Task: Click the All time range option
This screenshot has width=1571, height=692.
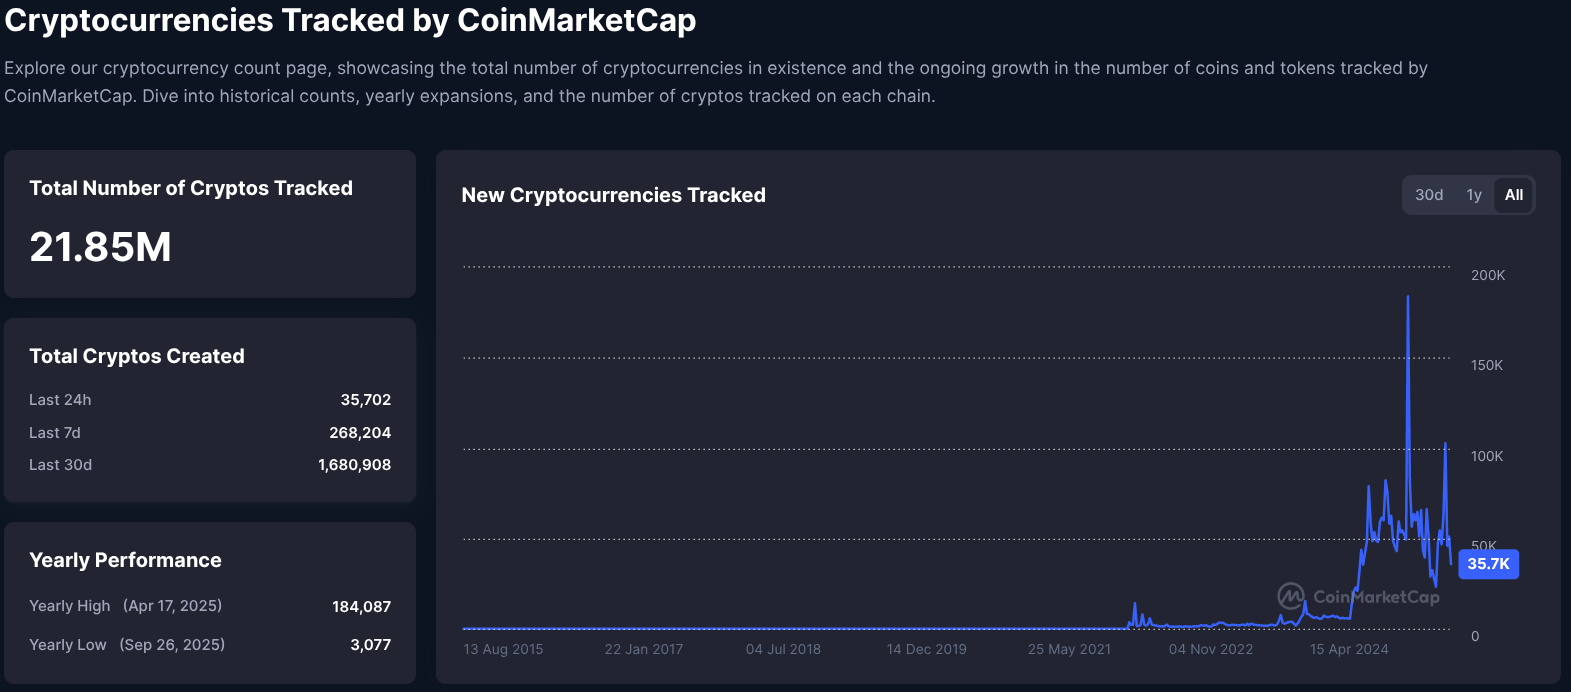Action: 1513,195
